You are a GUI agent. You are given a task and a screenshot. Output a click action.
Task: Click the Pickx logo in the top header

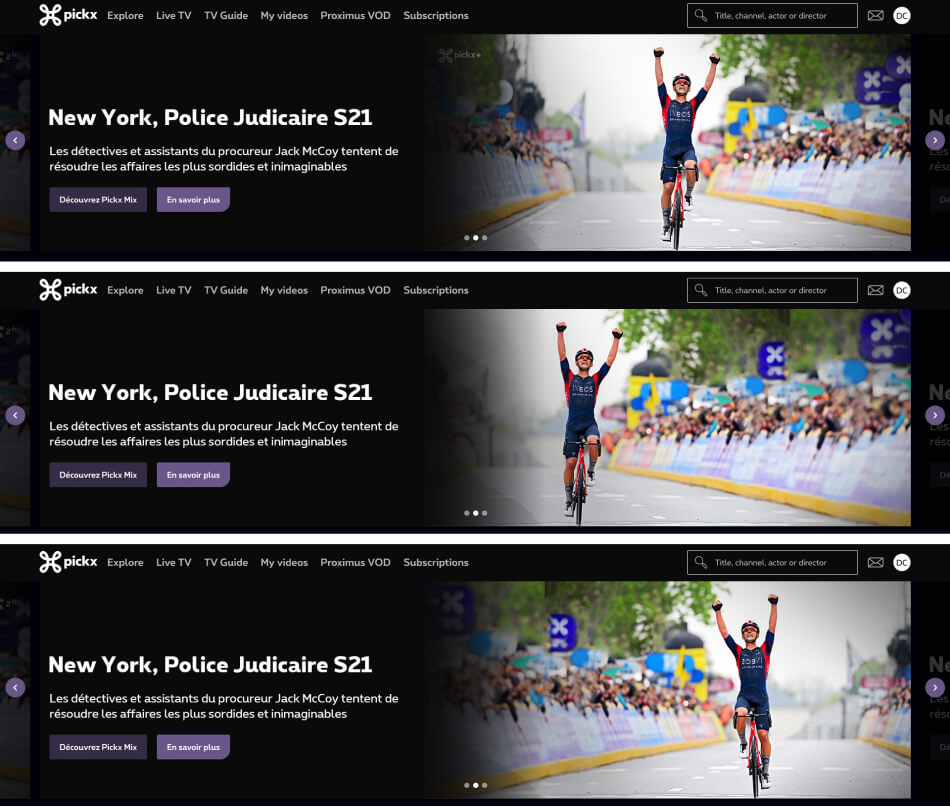pyautogui.click(x=68, y=15)
